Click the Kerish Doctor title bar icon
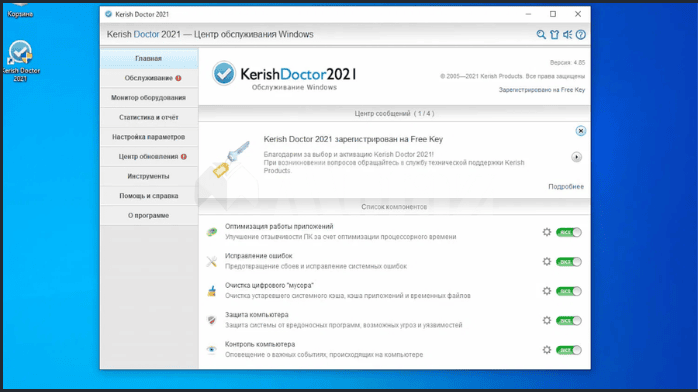This screenshot has width=698, height=392. 108,14
